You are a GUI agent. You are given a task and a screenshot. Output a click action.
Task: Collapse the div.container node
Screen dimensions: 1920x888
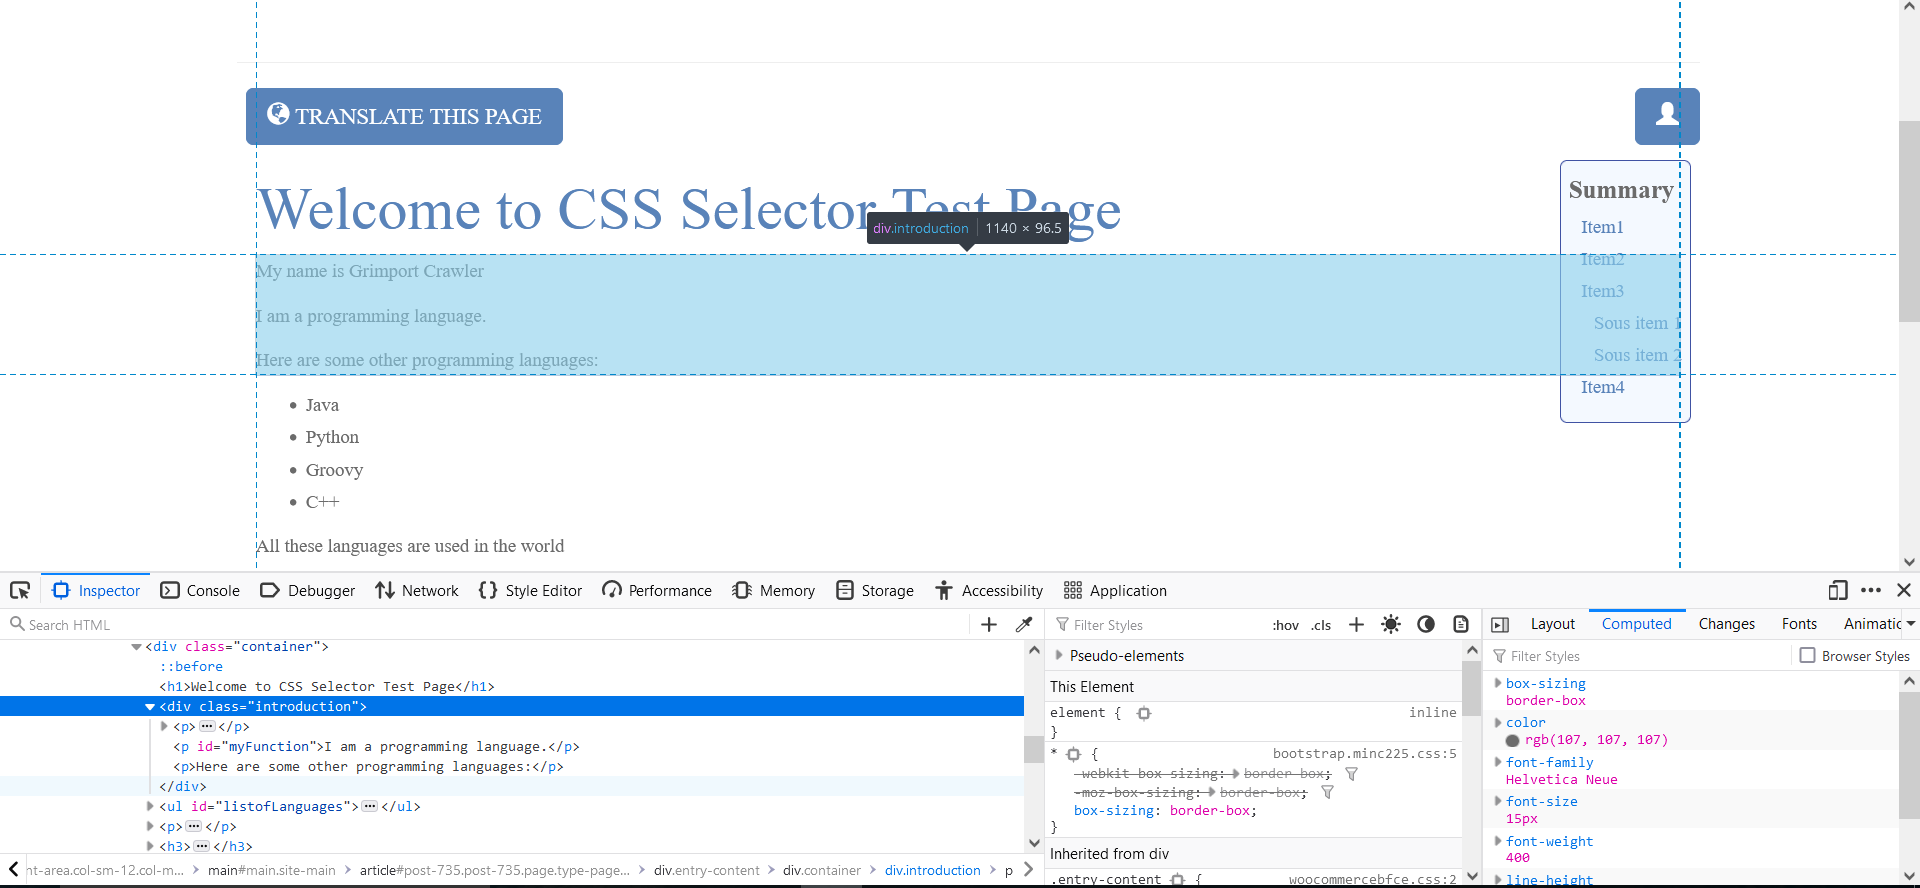(136, 647)
